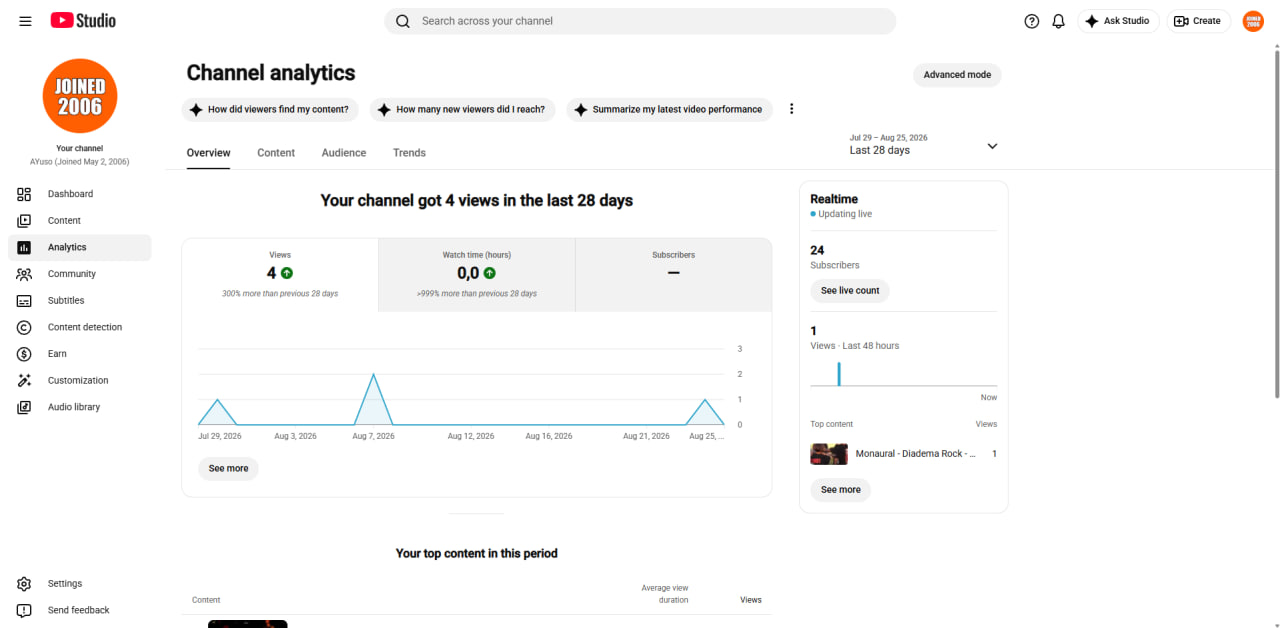Open the notifications bell

tap(1059, 21)
